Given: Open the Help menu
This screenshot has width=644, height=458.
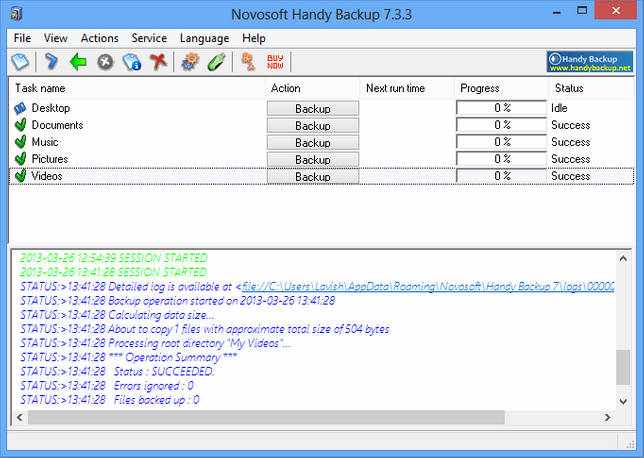Looking at the screenshot, I should tap(254, 38).
